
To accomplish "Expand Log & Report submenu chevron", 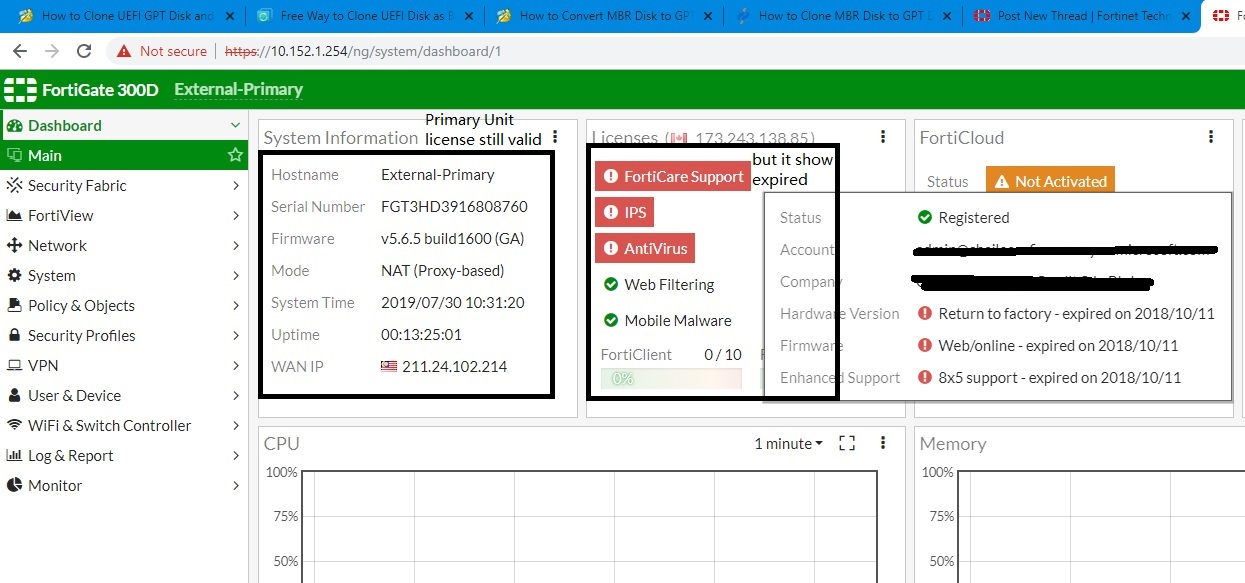I will tap(235, 455).
